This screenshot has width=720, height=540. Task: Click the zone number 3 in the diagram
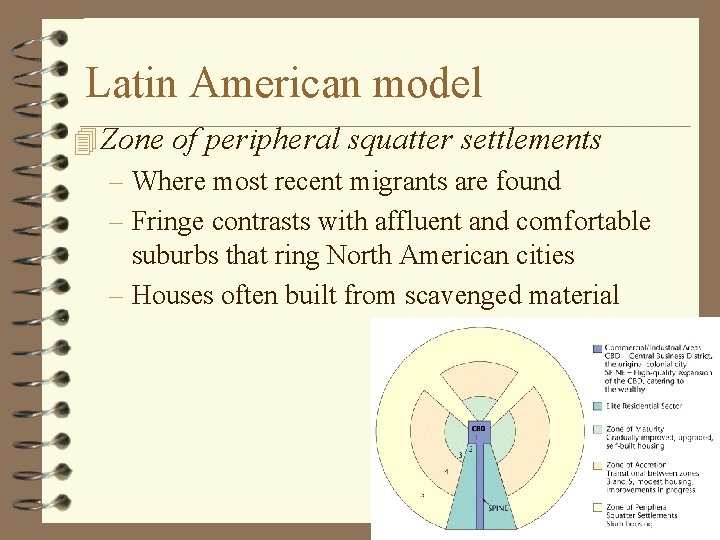[x=460, y=455]
